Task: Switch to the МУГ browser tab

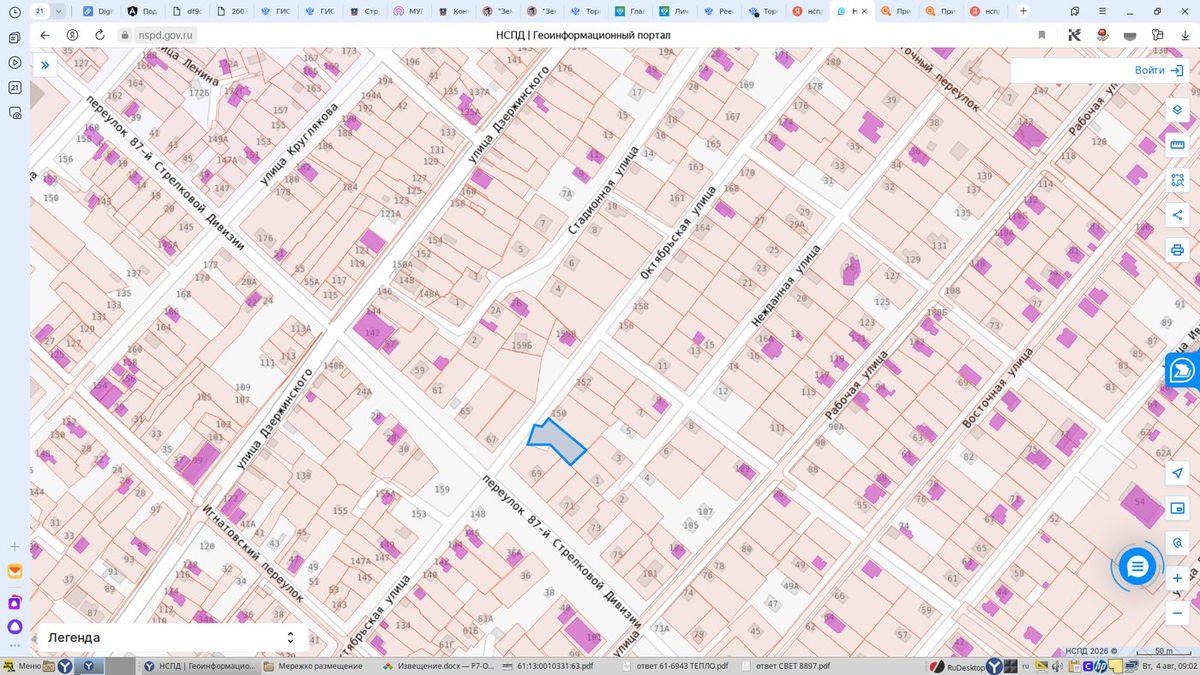Action: tap(410, 10)
